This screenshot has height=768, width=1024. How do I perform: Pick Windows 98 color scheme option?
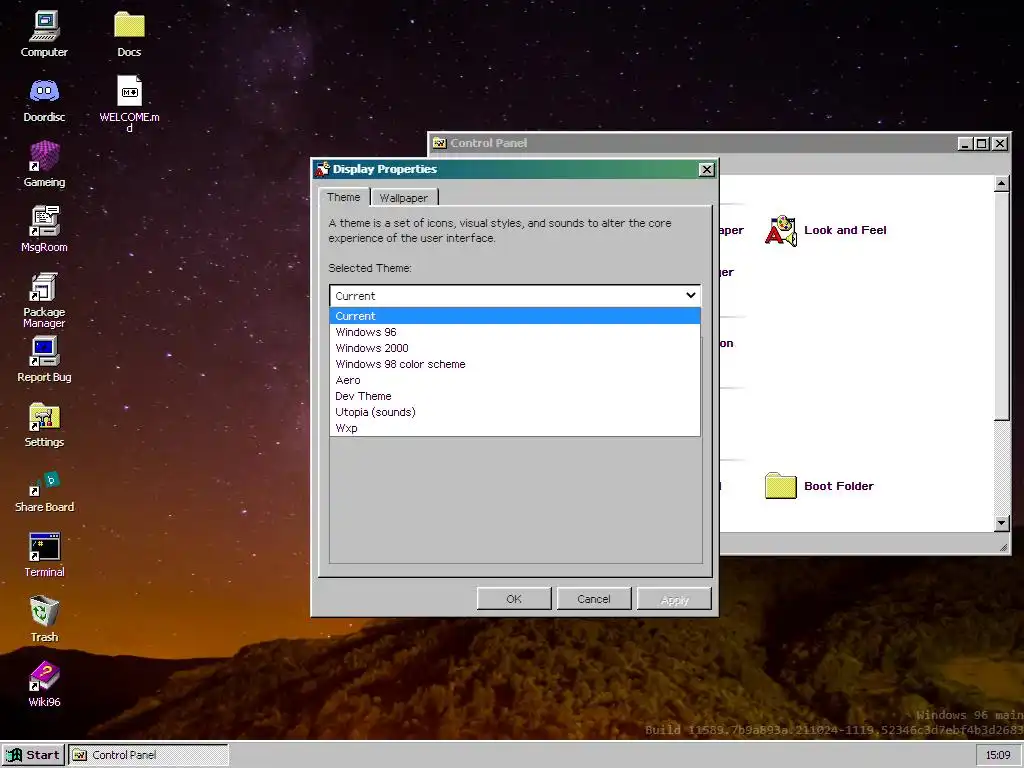515,364
